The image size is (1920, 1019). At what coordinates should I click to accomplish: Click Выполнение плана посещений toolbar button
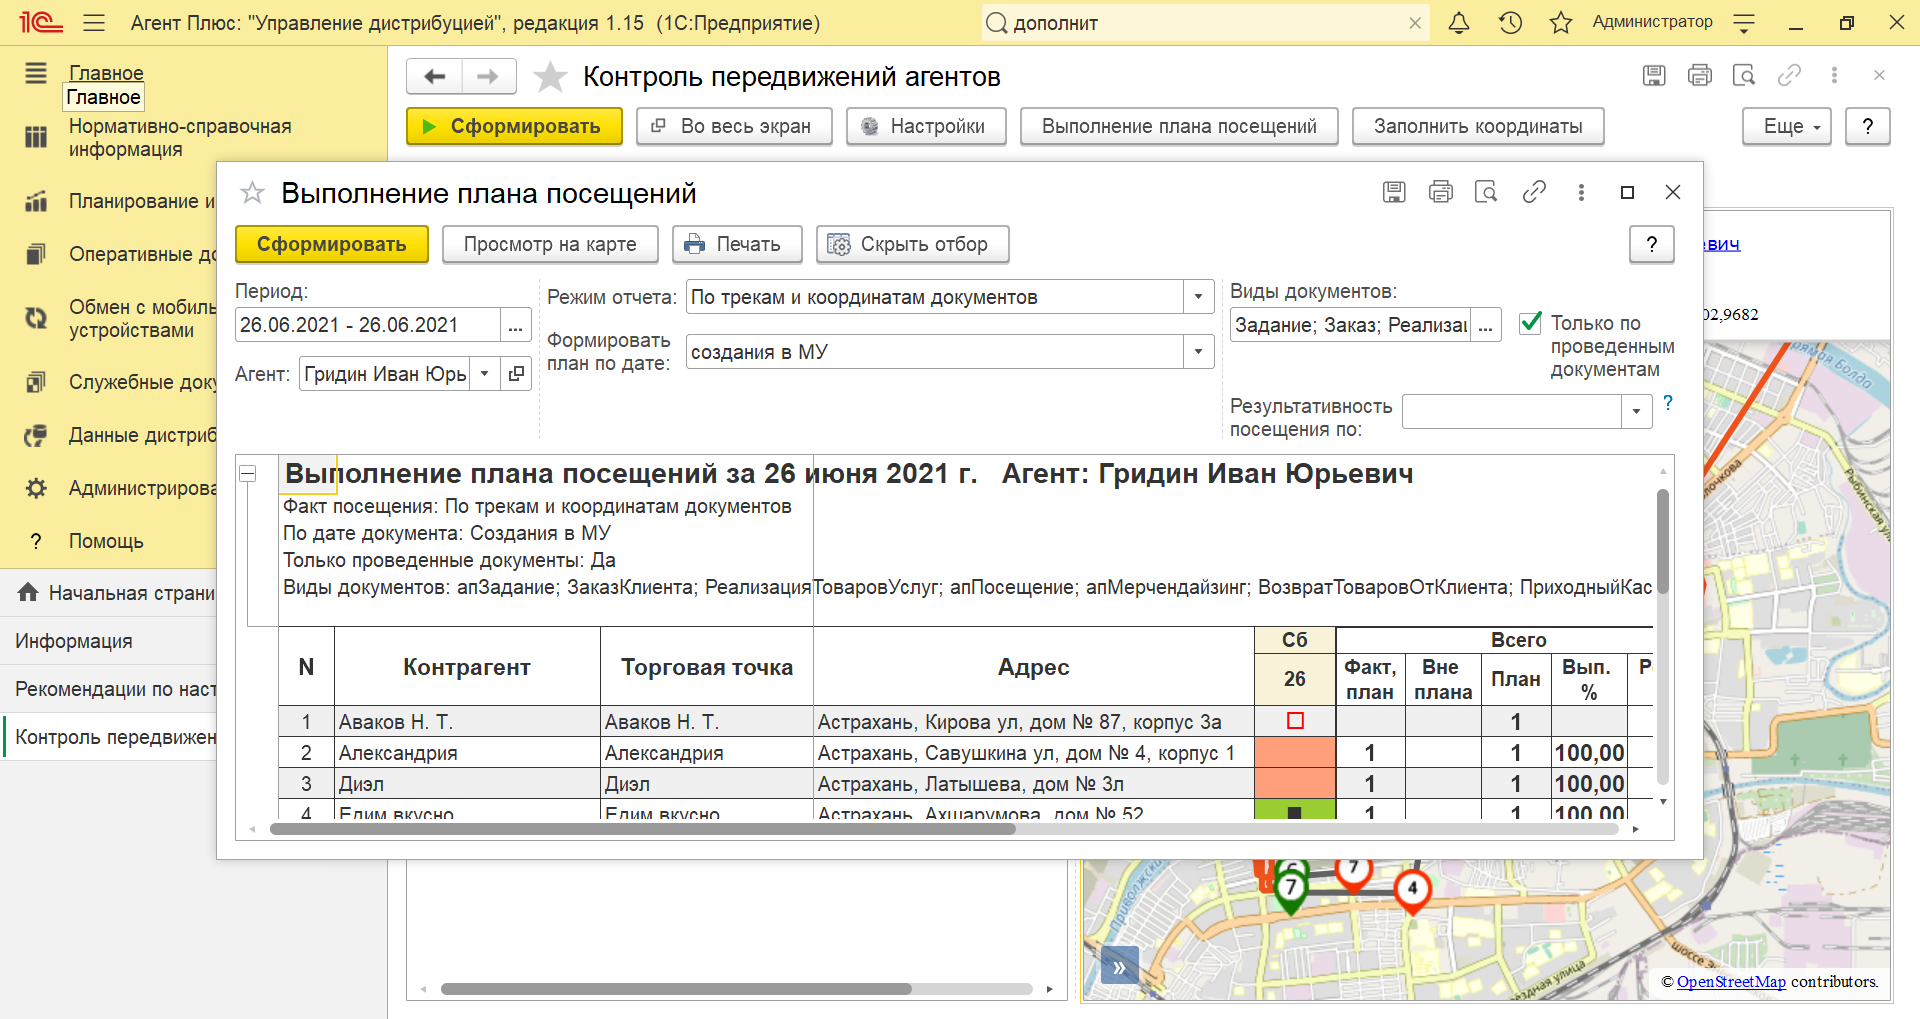pyautogui.click(x=1179, y=126)
